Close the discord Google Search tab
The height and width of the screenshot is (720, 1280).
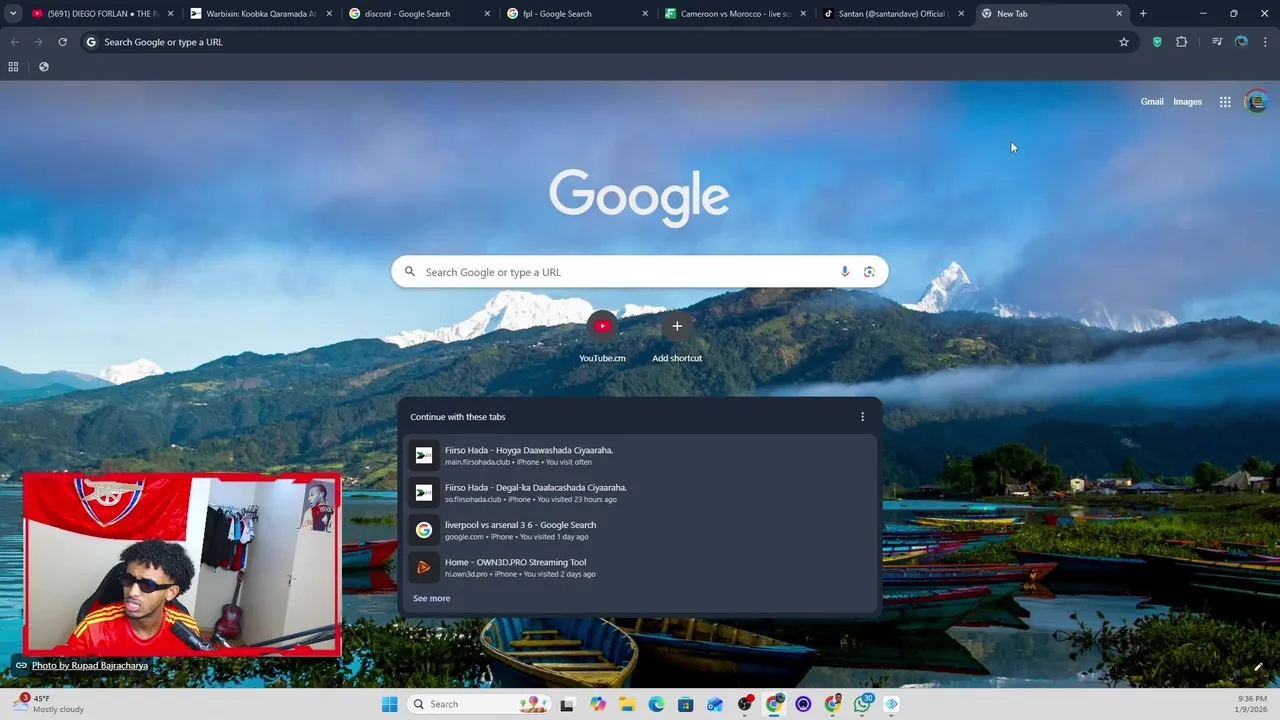coord(487,14)
